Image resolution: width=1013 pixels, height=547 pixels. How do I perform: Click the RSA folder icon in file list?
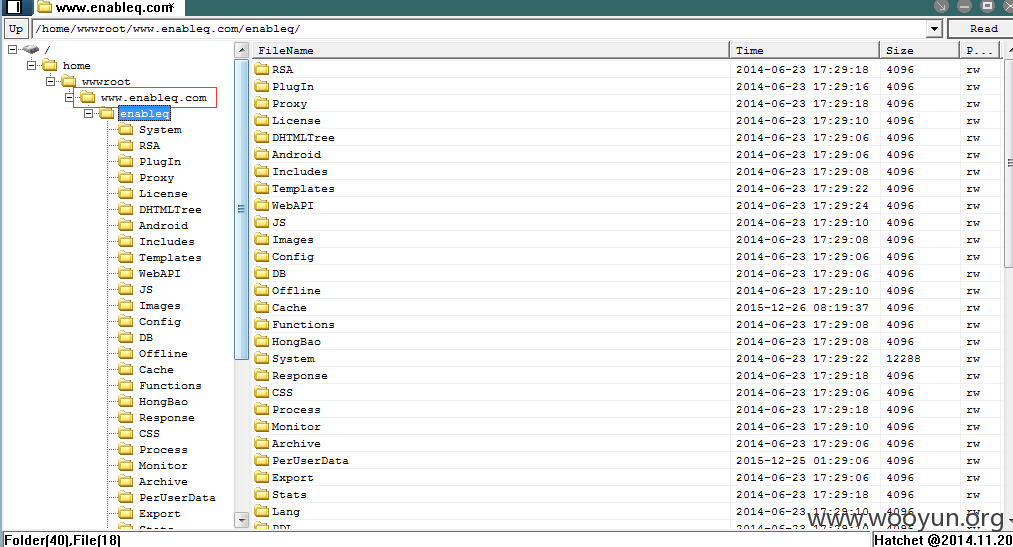click(261, 69)
